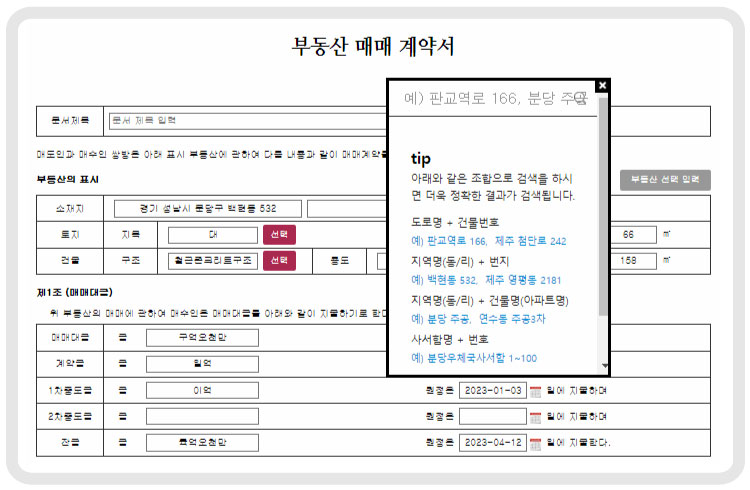Select the 계약금 amount field
The image size is (750, 490).
[202, 364]
